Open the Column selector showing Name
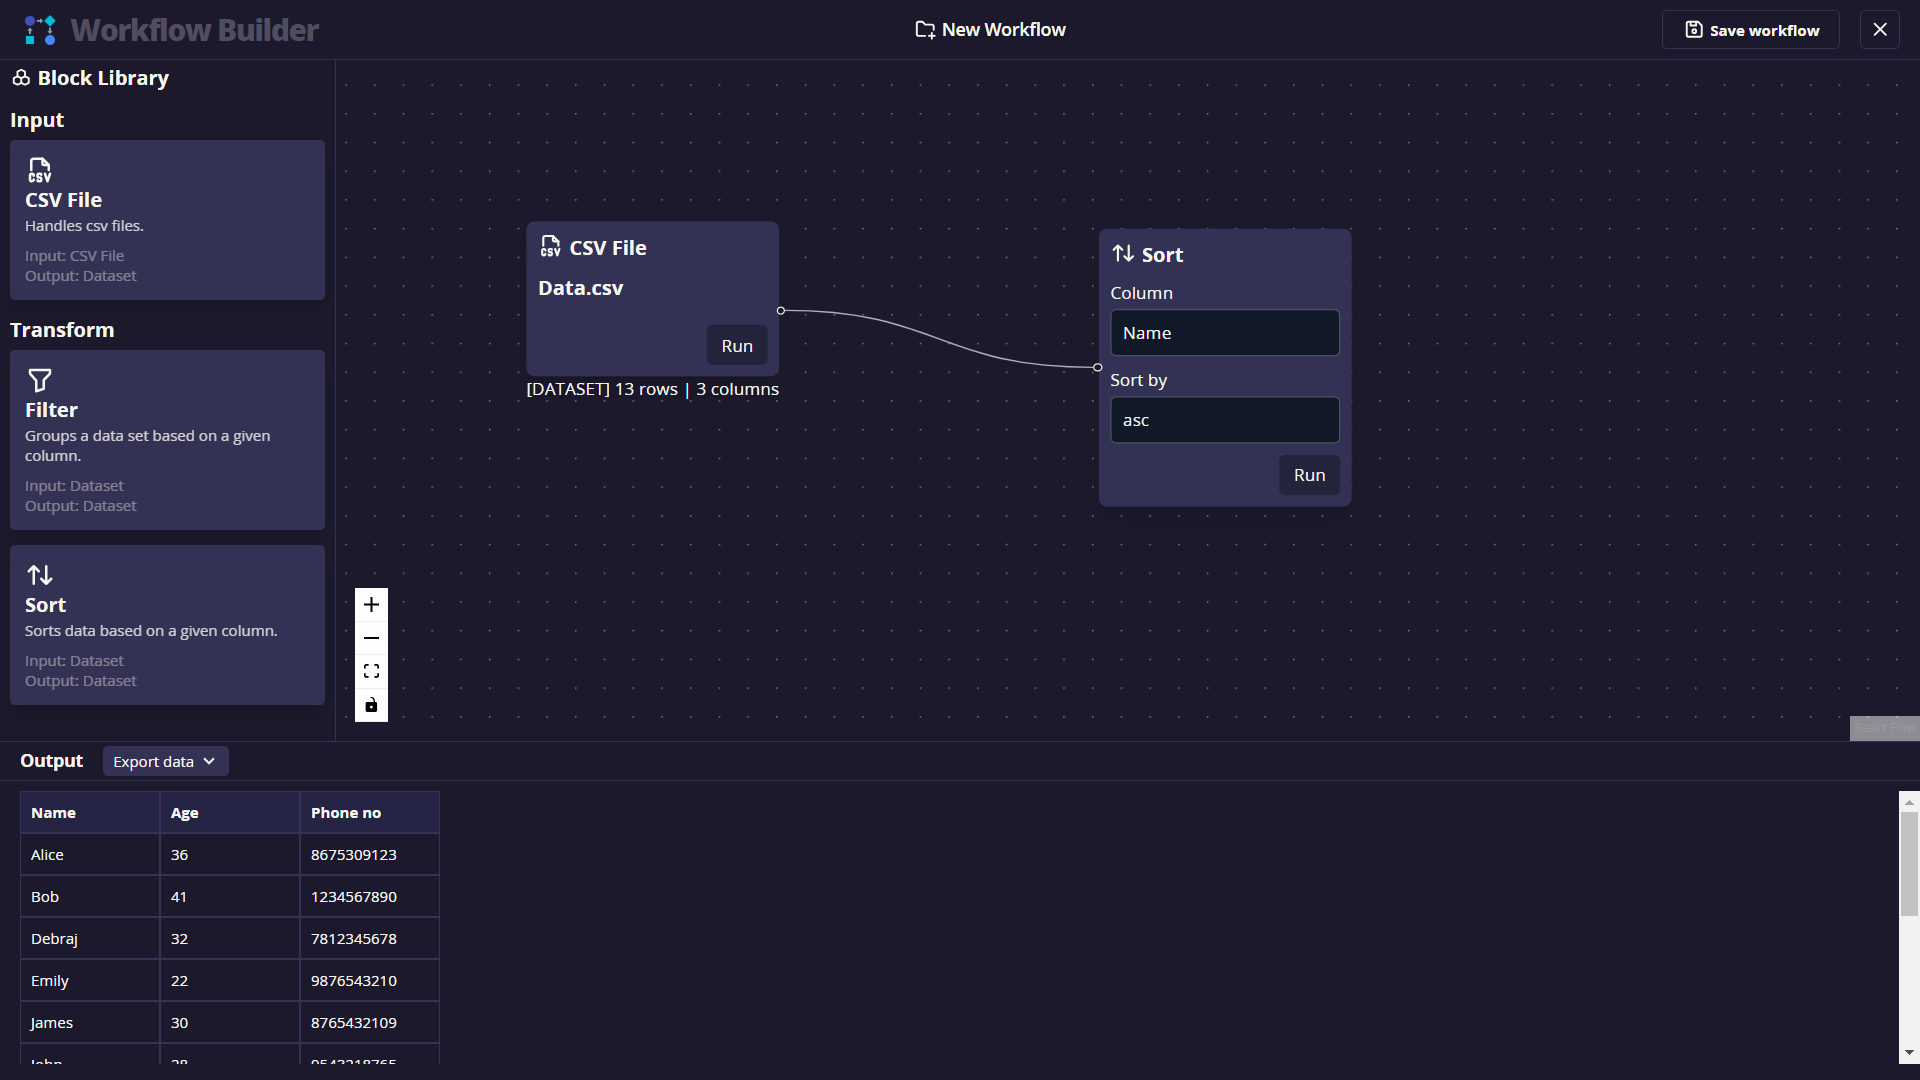This screenshot has height=1080, width=1920. tap(1224, 333)
